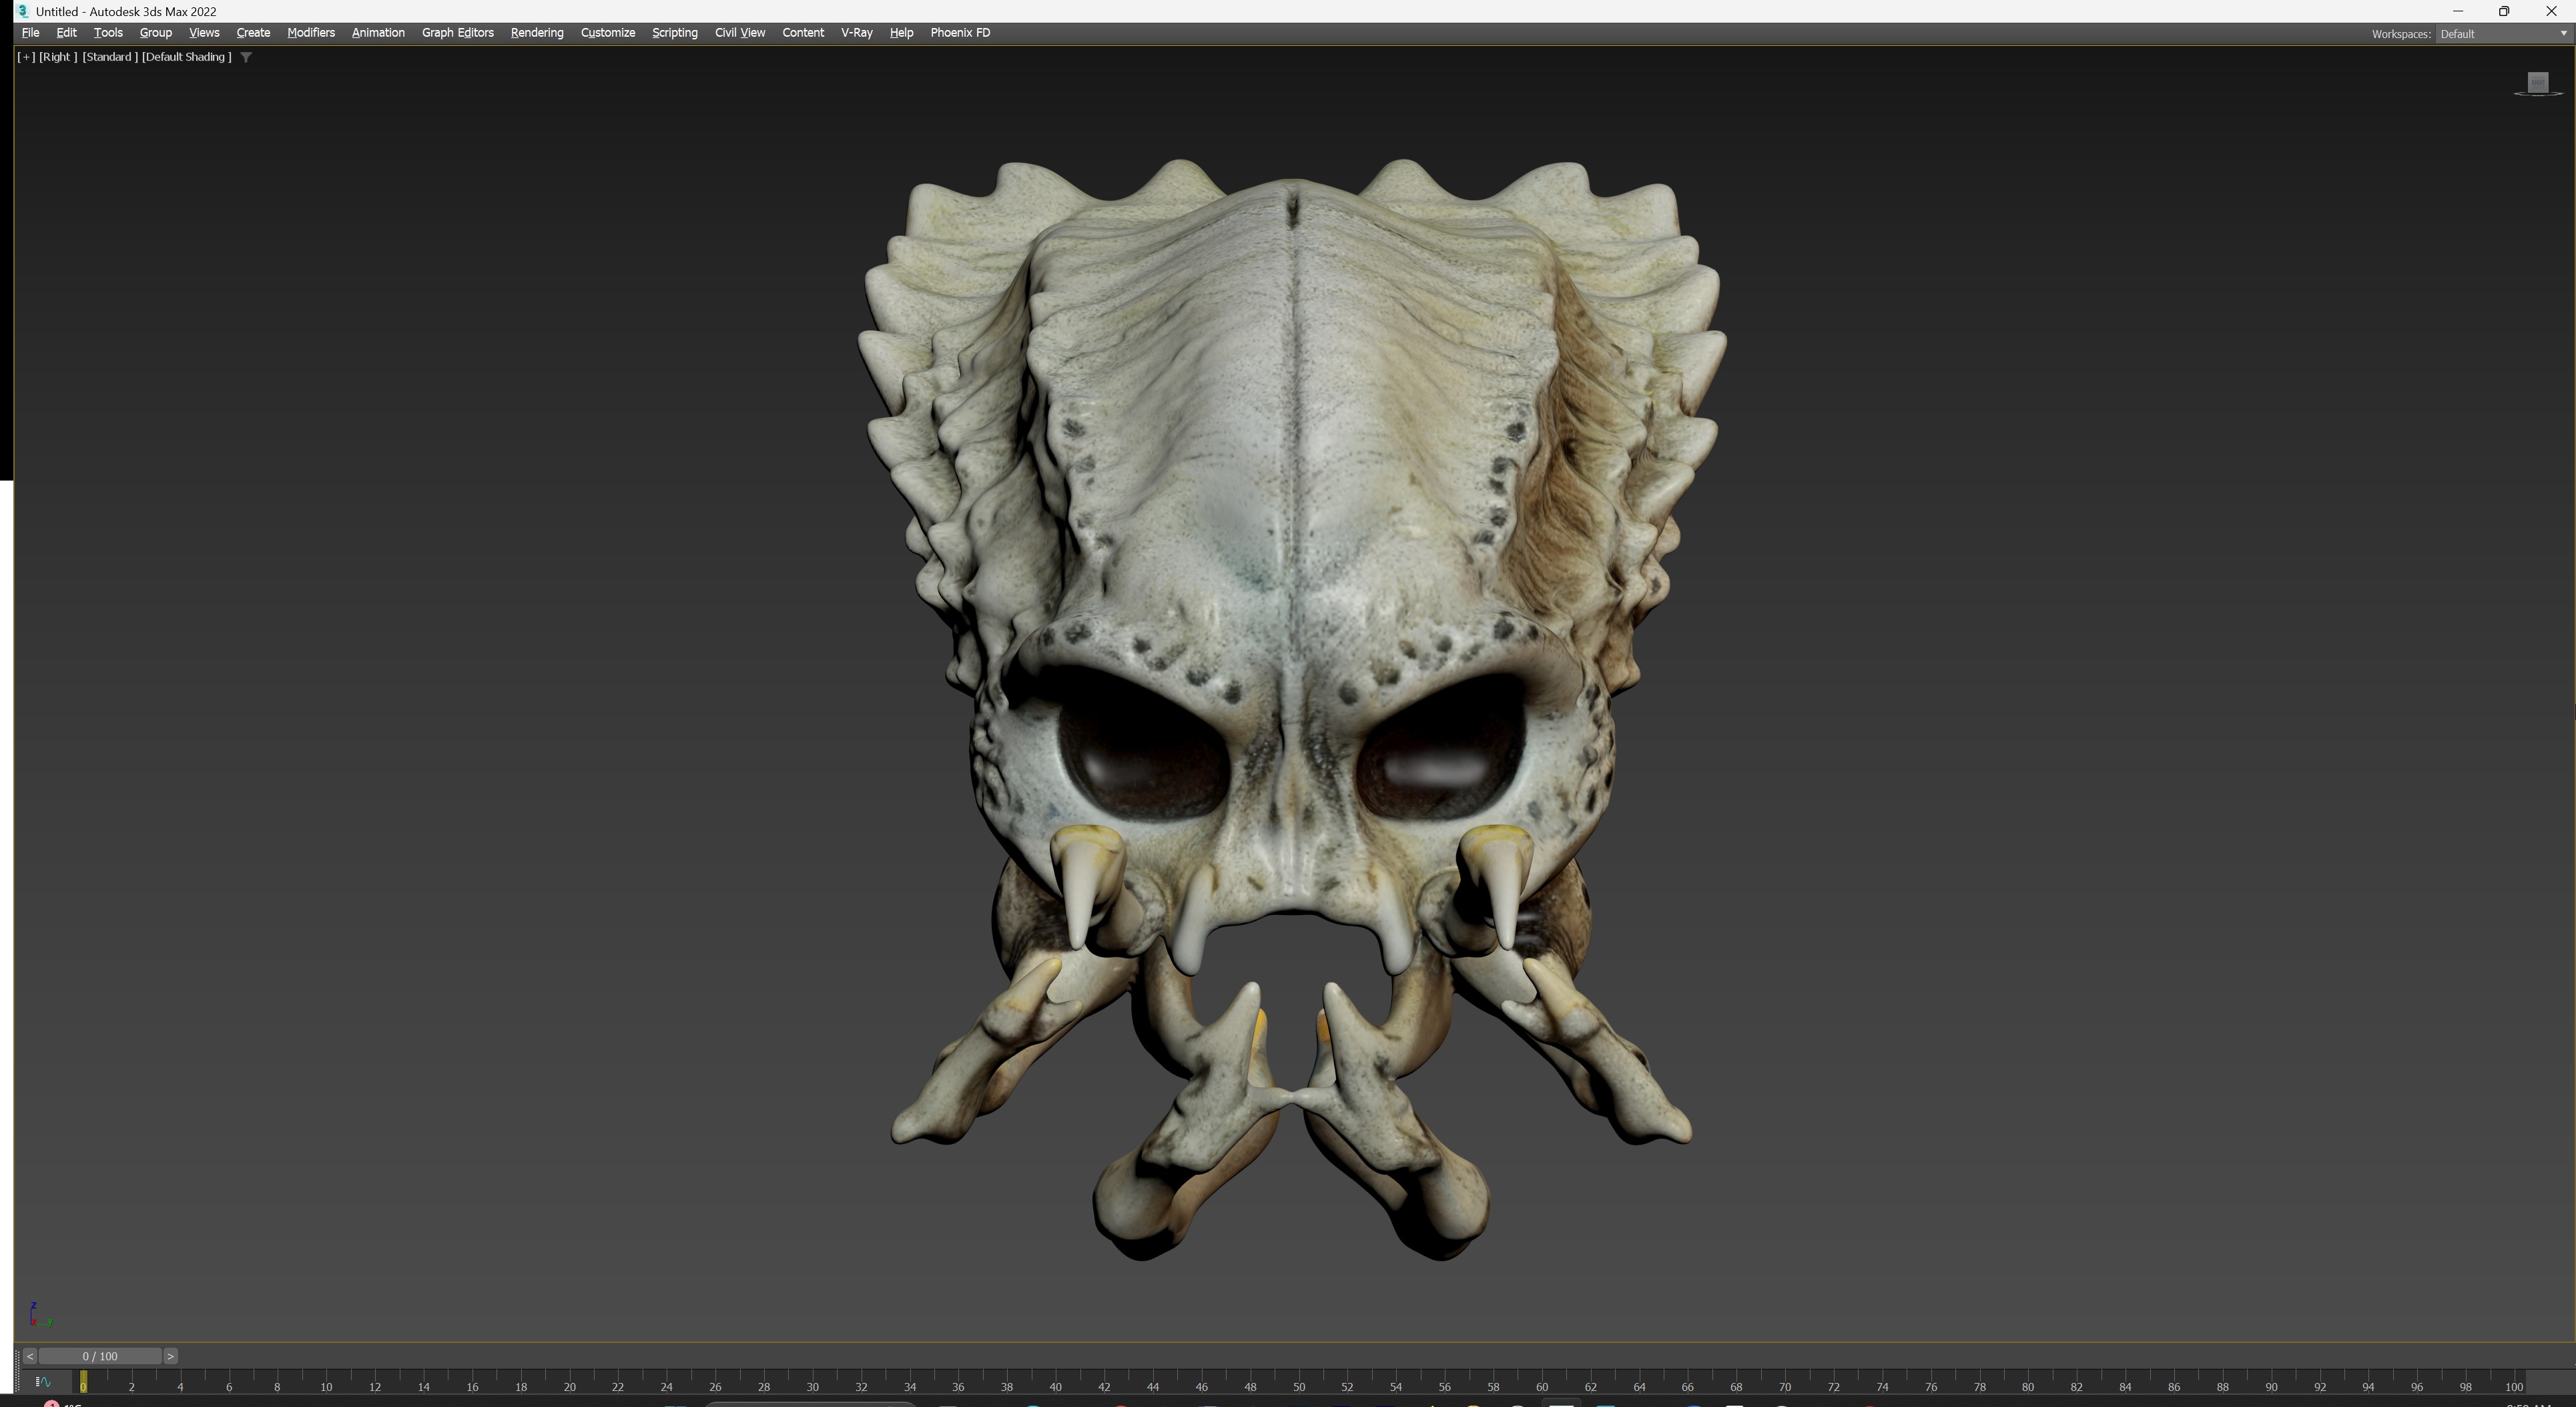Open the File menu

pos(31,33)
